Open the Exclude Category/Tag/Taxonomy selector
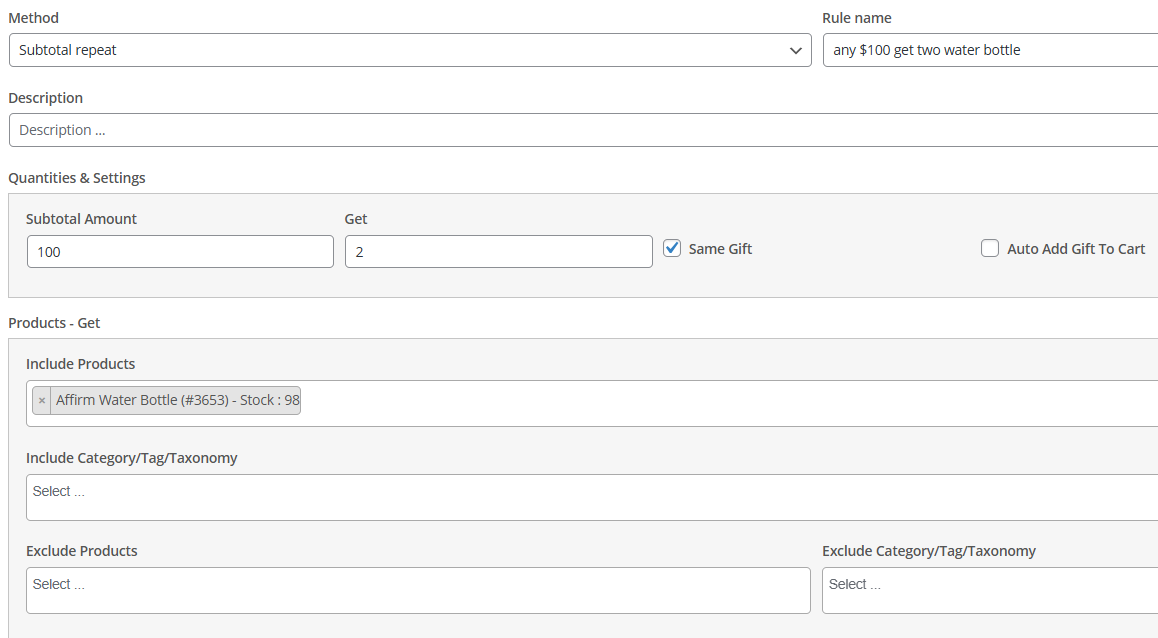The width and height of the screenshot is (1158, 638). [988, 590]
